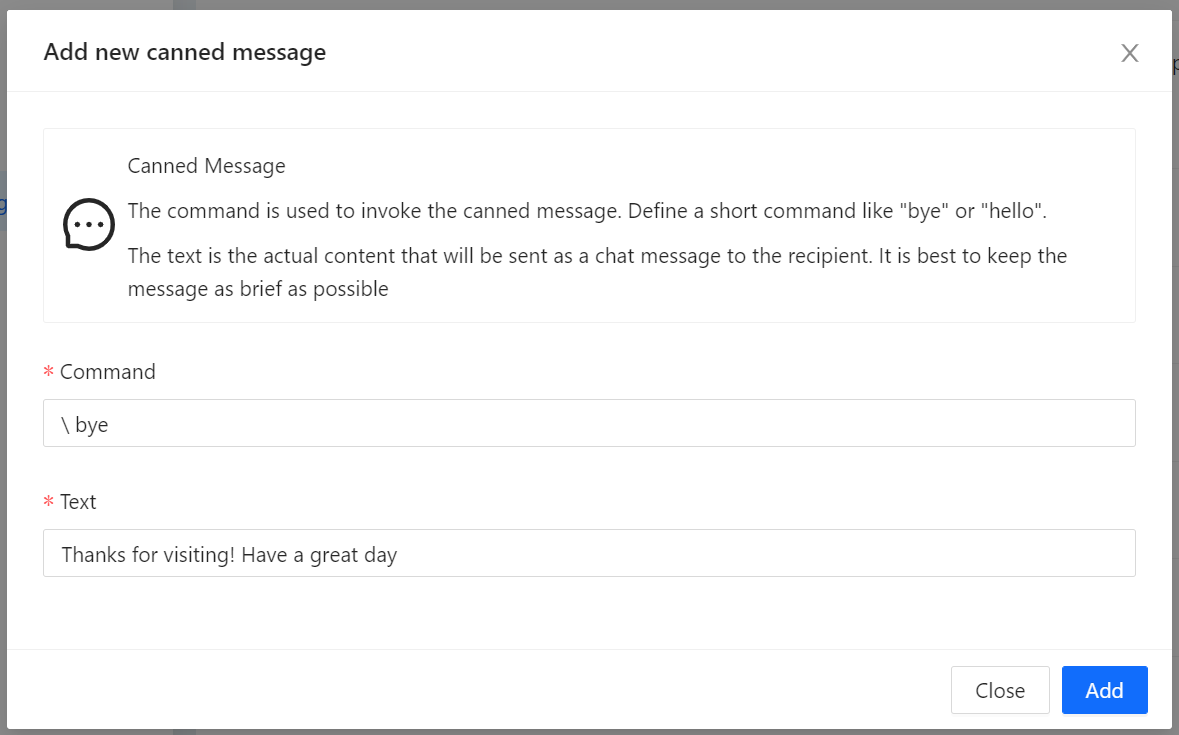Select the backslash character in the Command field
The image size is (1179, 735).
click(x=64, y=423)
